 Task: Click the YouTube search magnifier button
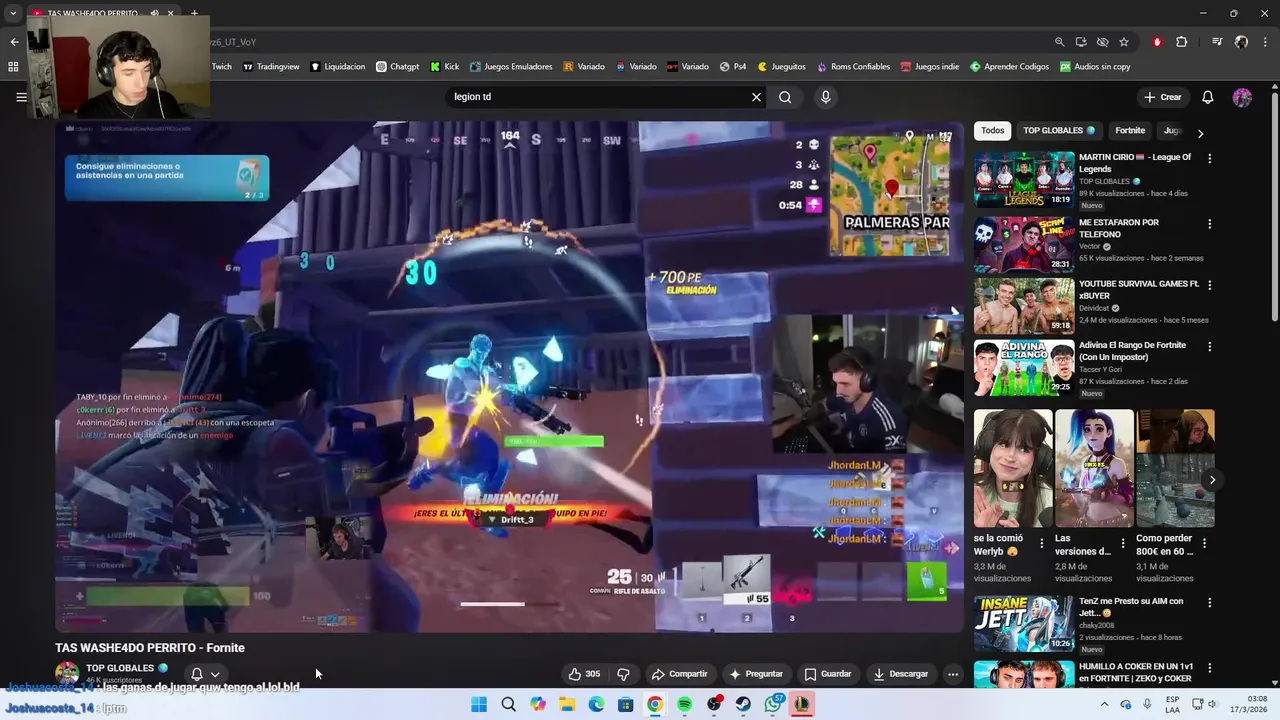pyautogui.click(x=785, y=97)
